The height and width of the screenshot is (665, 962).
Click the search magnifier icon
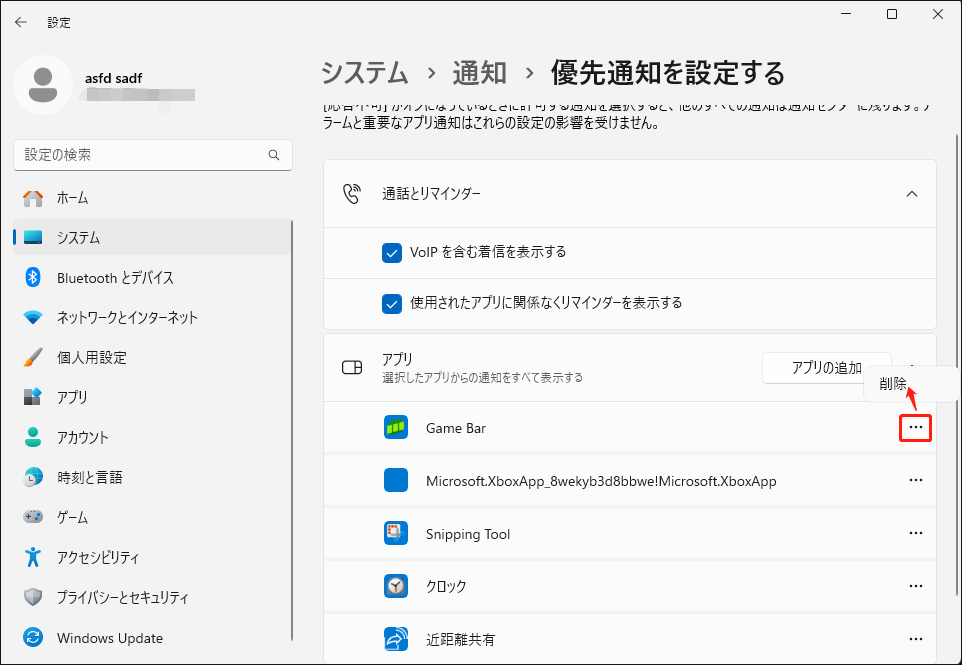273,155
